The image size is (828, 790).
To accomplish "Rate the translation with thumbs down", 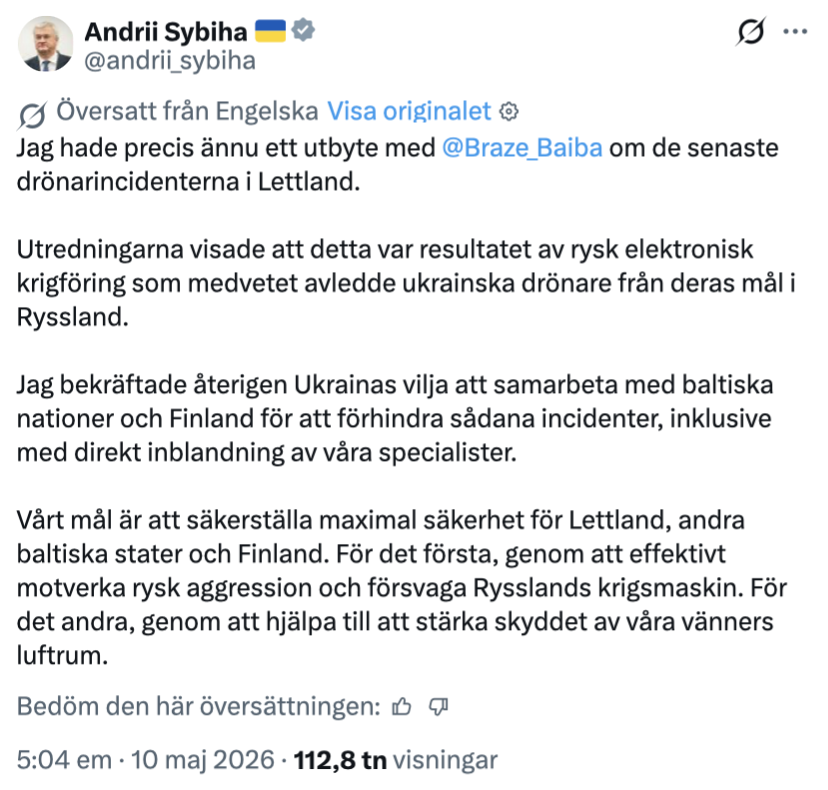I will [438, 707].
